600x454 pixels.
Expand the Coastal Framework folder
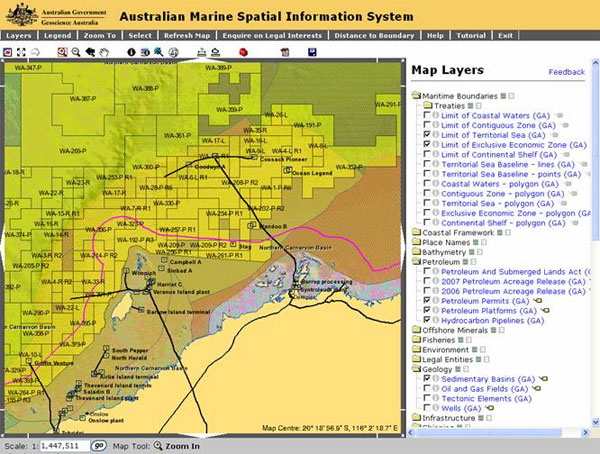pos(416,232)
